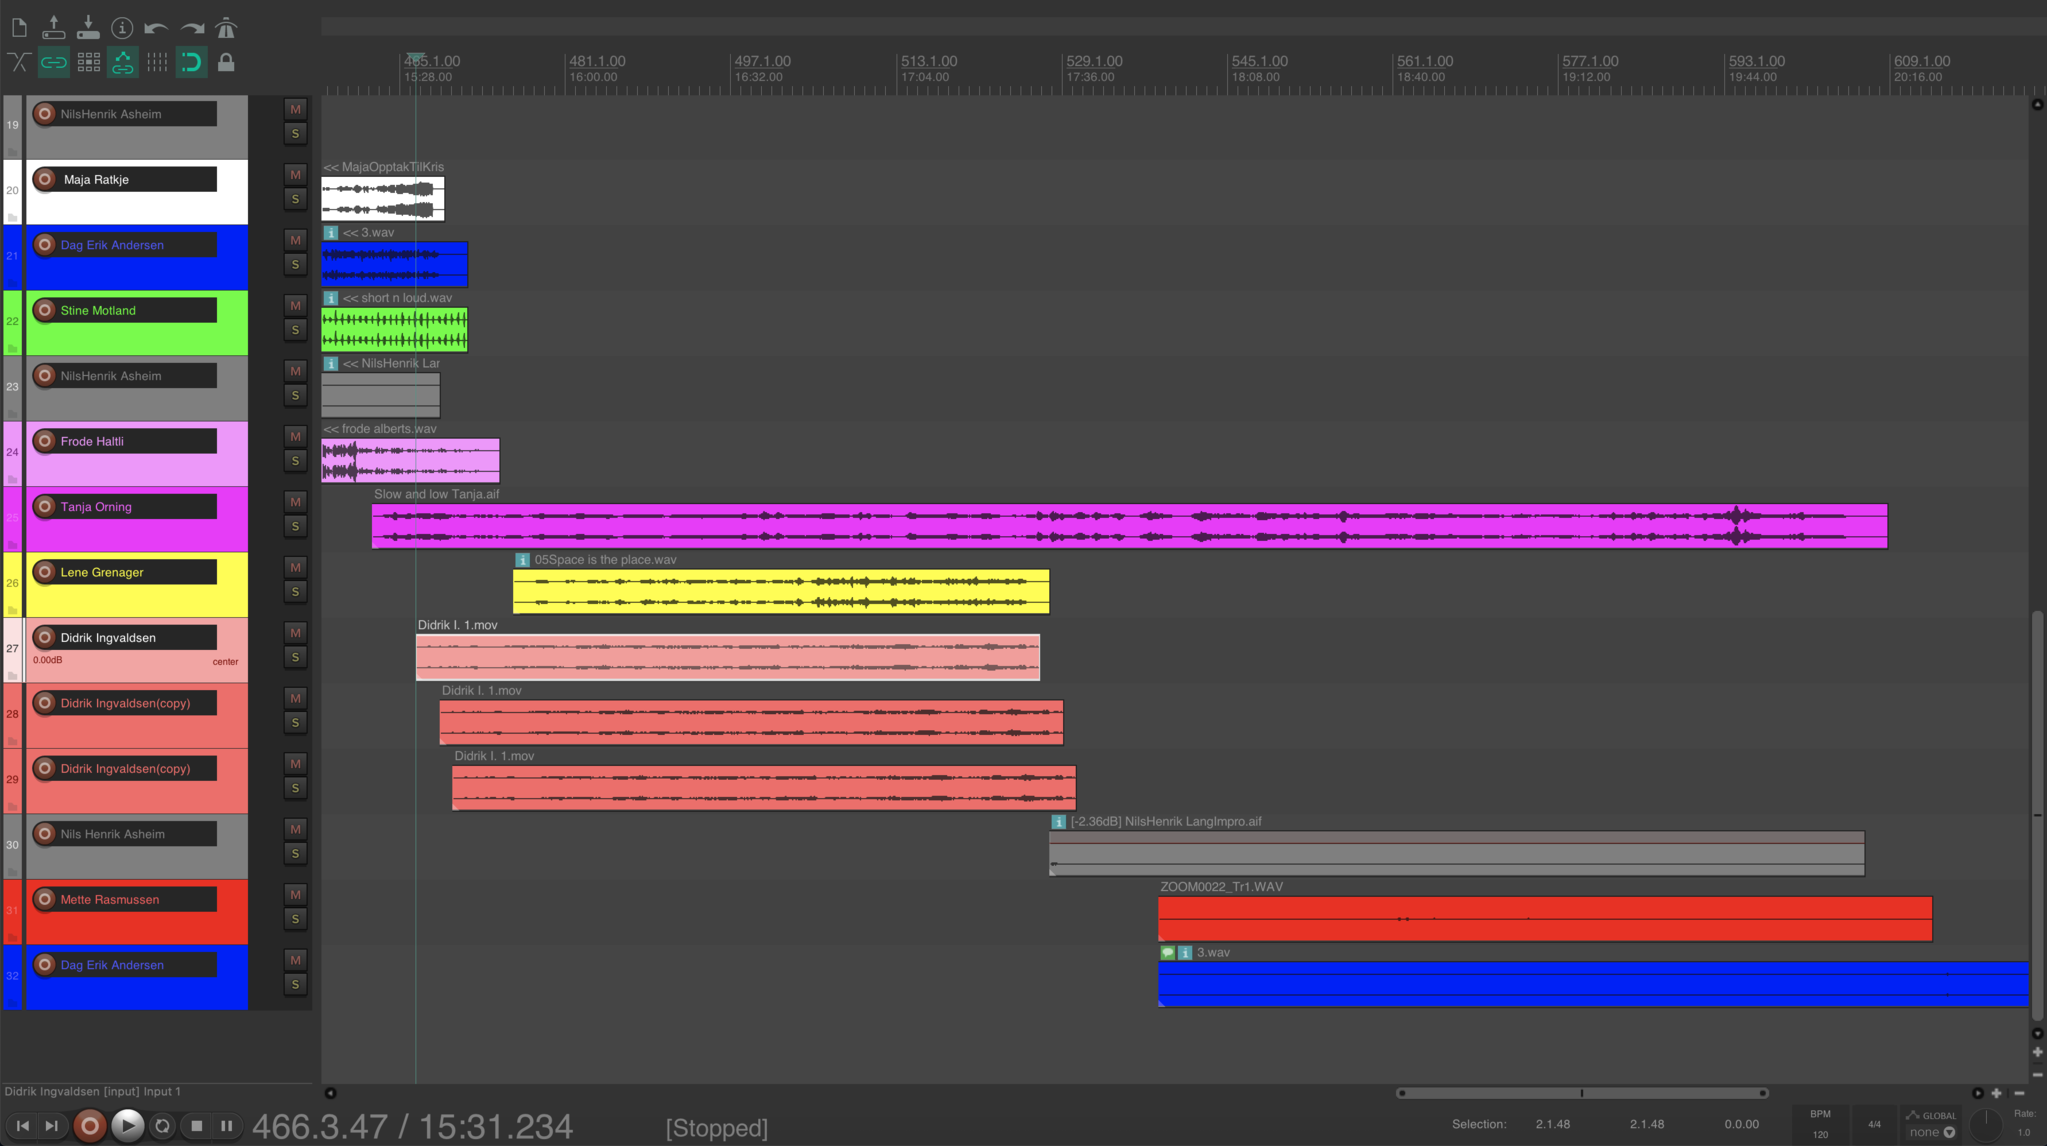Mute the Maja Ratkje track

(295, 175)
